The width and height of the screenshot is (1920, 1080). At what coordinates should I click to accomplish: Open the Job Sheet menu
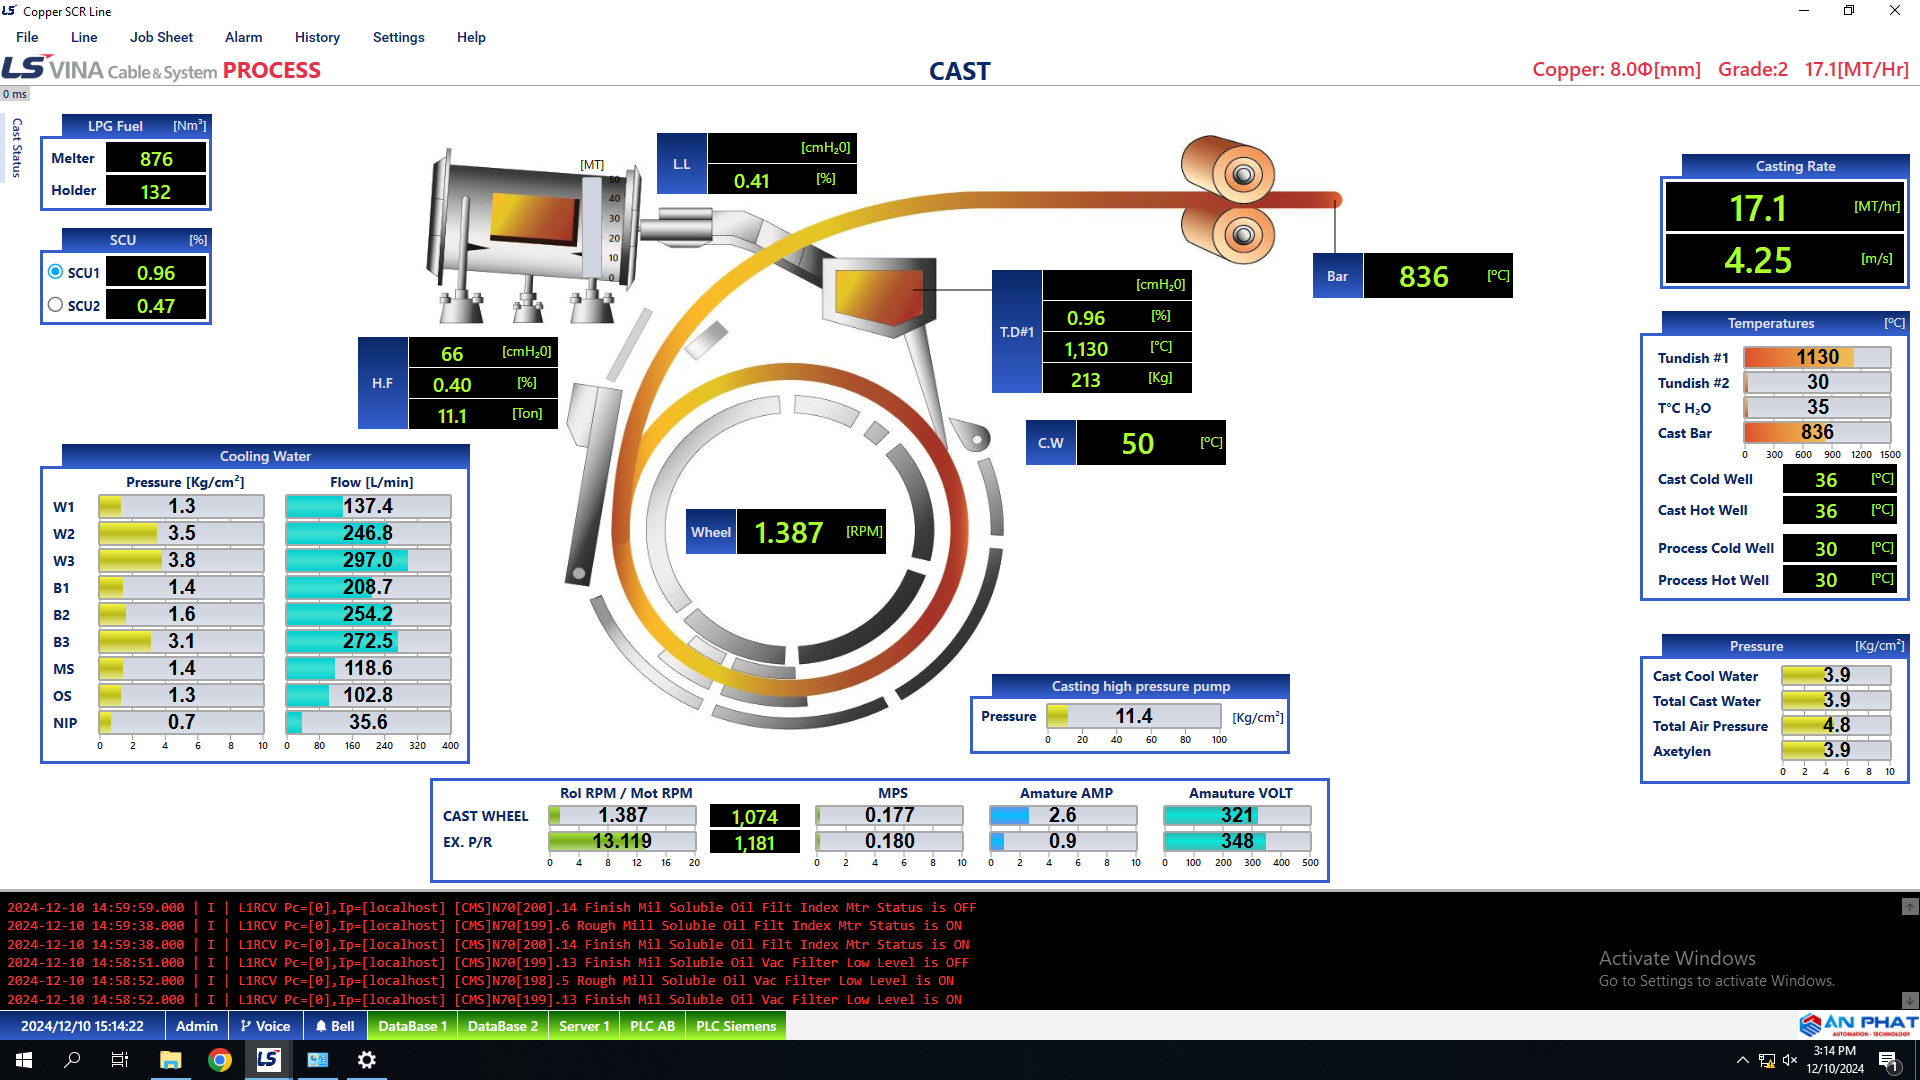click(161, 37)
